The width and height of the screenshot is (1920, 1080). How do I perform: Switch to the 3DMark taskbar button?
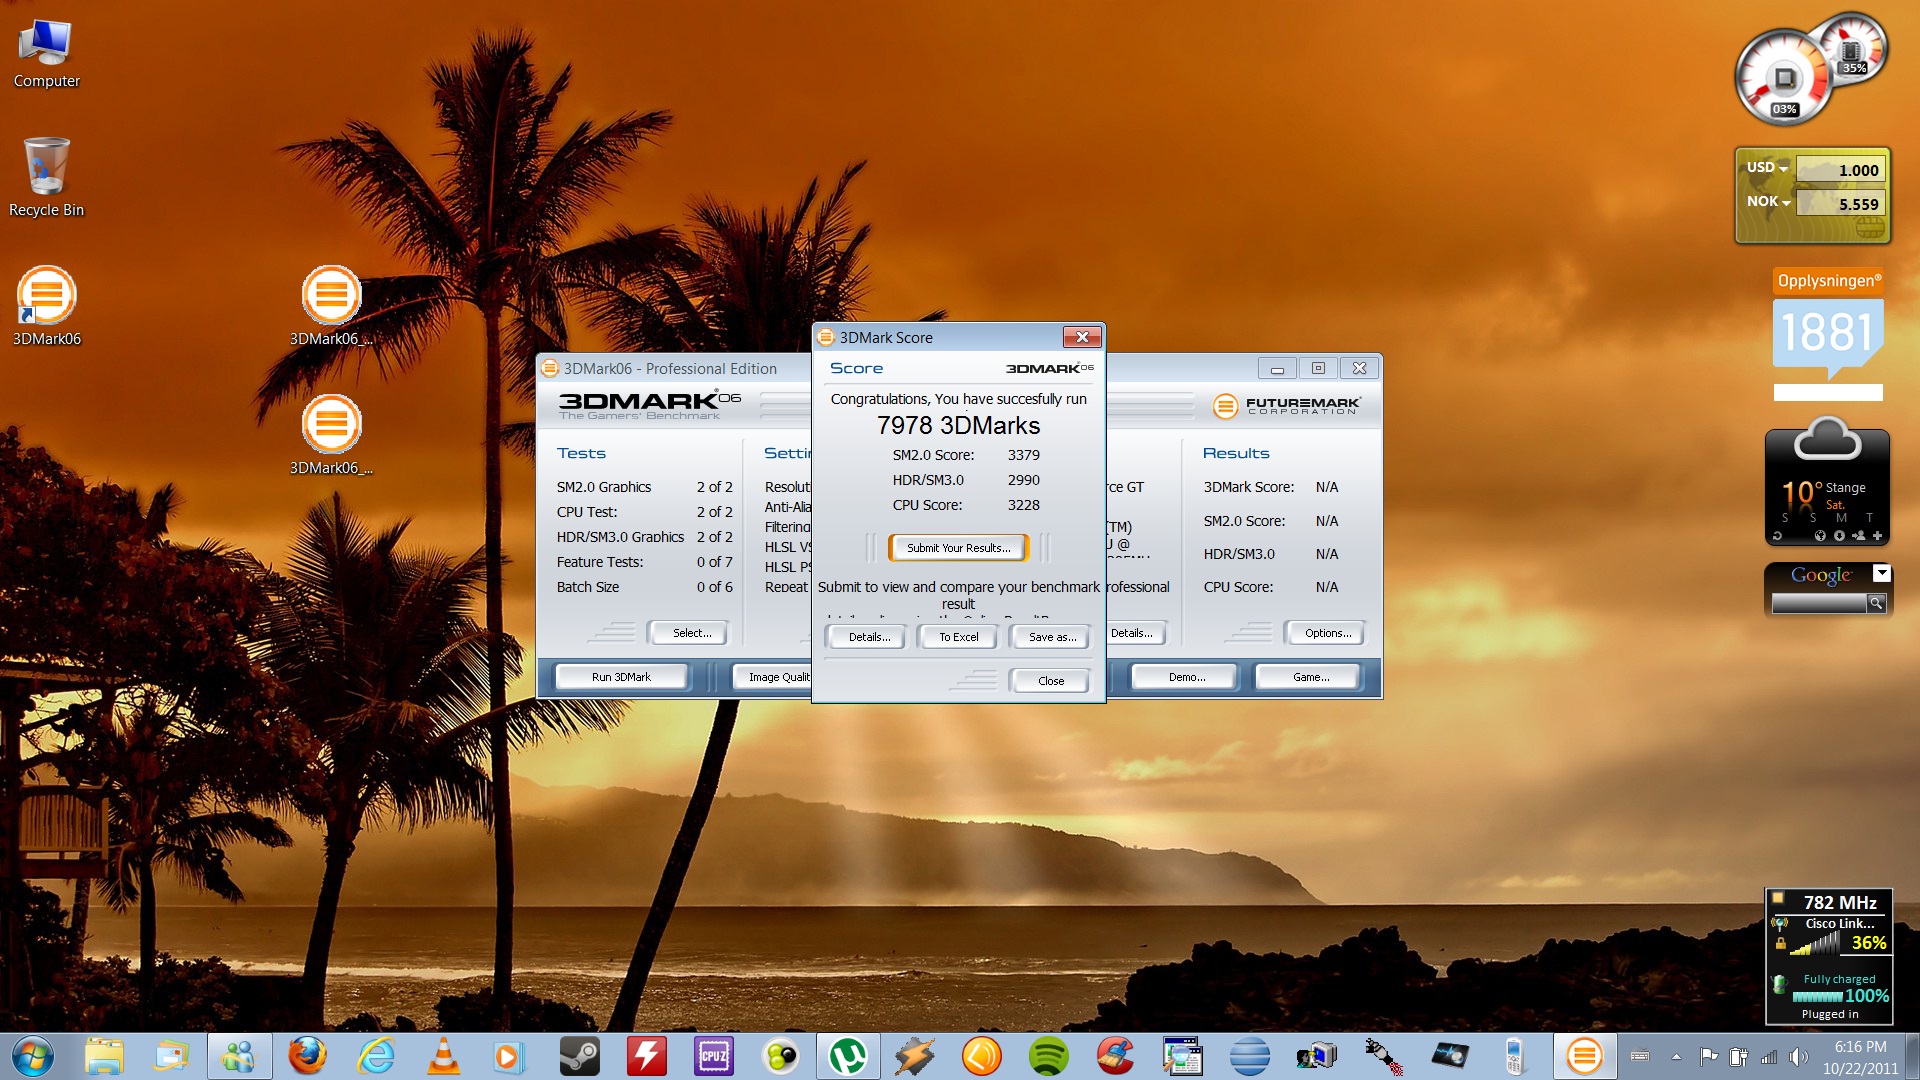click(1584, 1056)
